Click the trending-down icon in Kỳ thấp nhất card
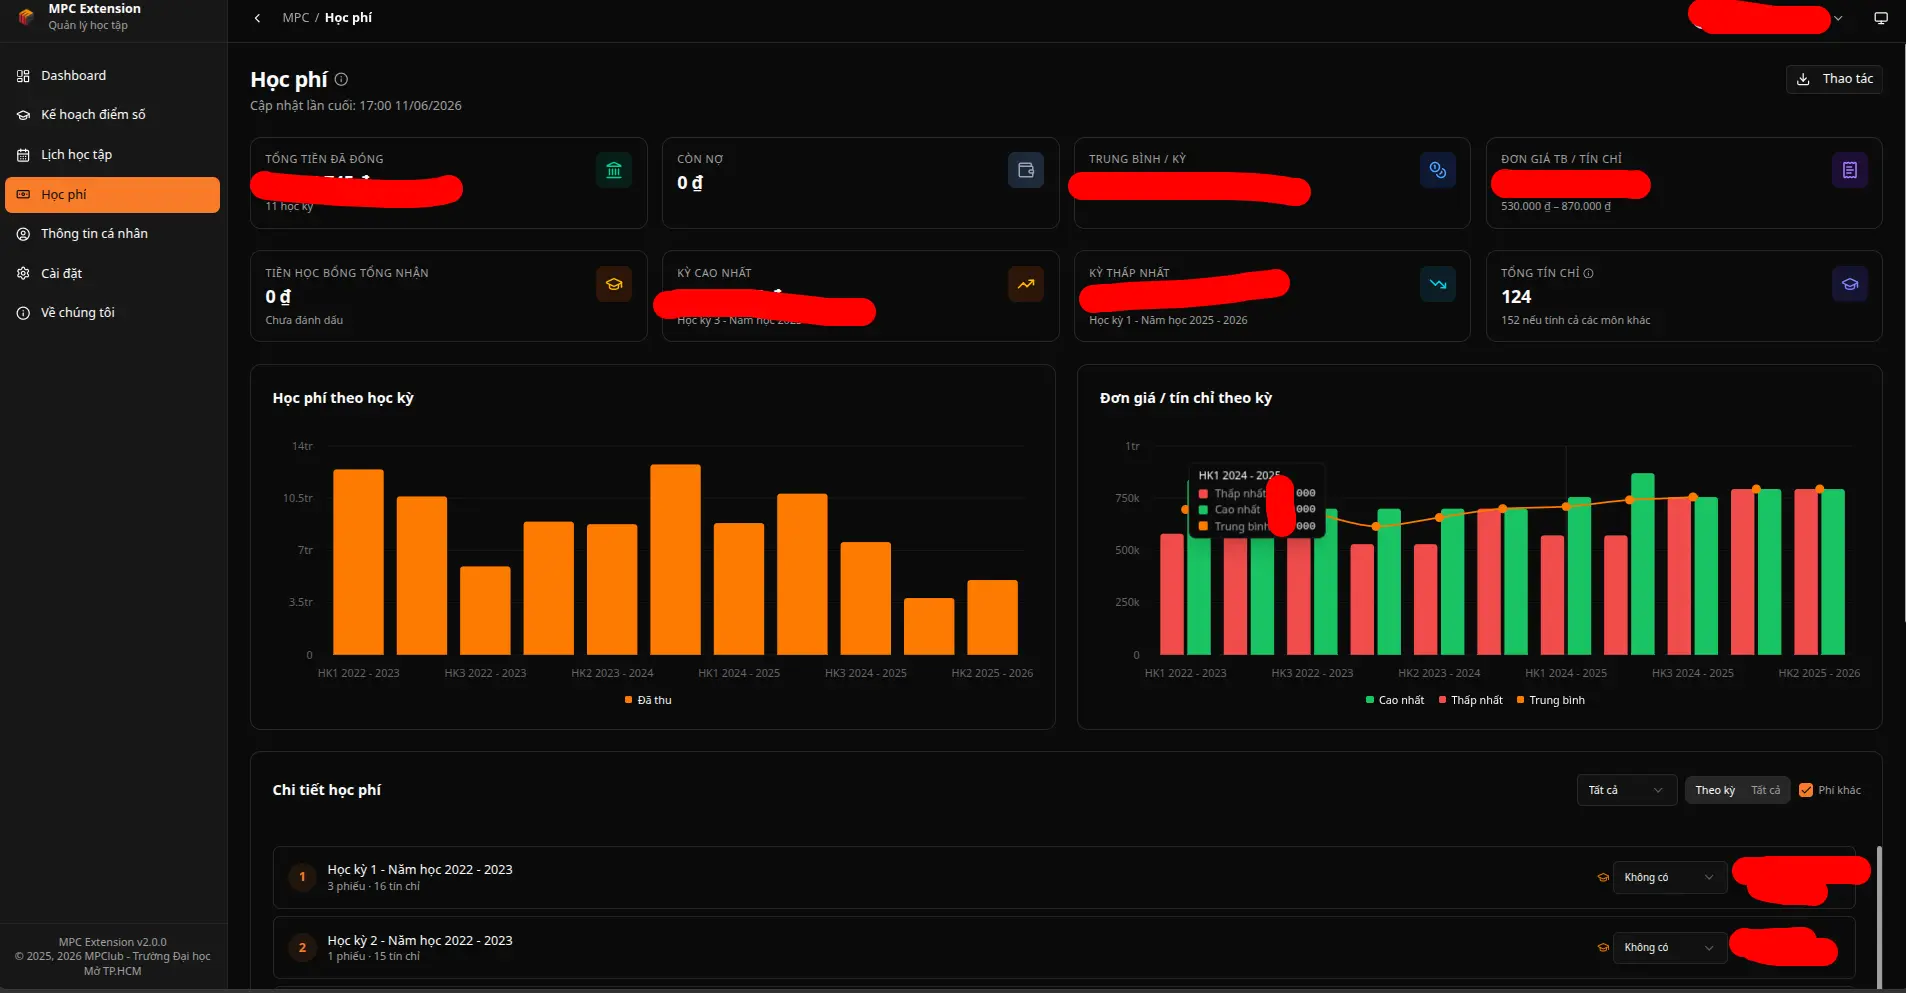The image size is (1906, 993). click(x=1438, y=284)
